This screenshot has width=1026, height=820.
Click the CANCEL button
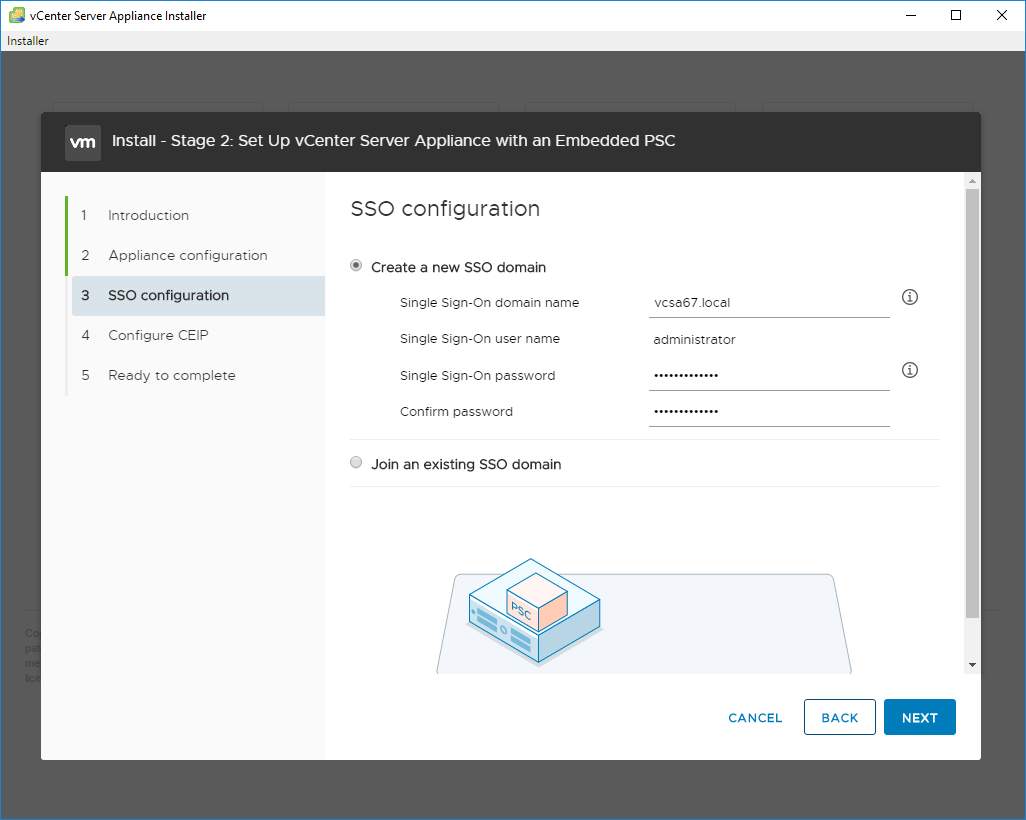coord(755,718)
